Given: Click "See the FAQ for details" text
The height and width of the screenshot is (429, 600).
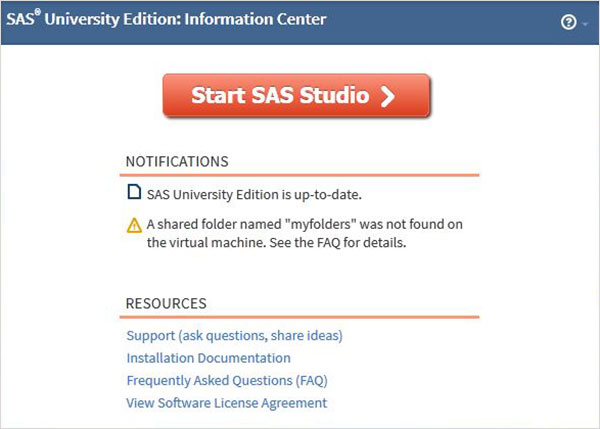Looking at the screenshot, I should 331,243.
